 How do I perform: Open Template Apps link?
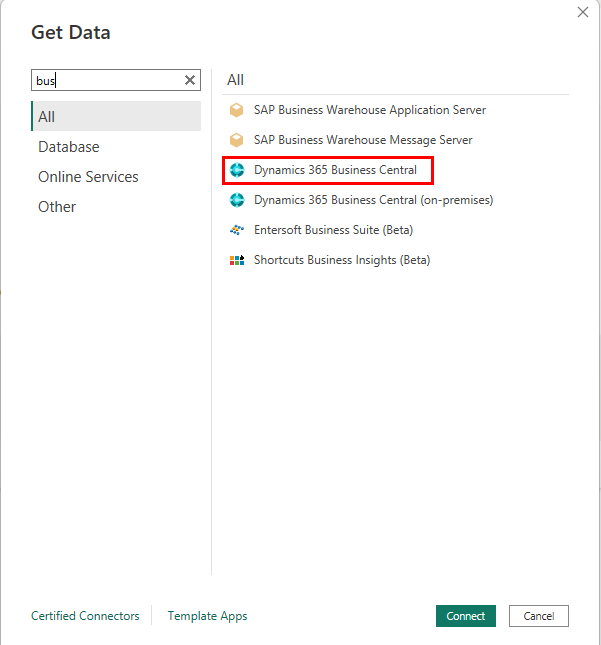pos(207,616)
